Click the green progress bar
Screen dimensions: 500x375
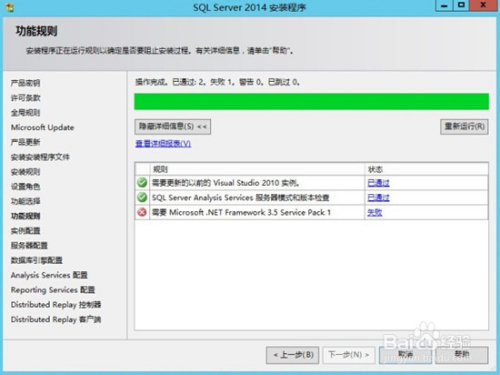point(311,102)
